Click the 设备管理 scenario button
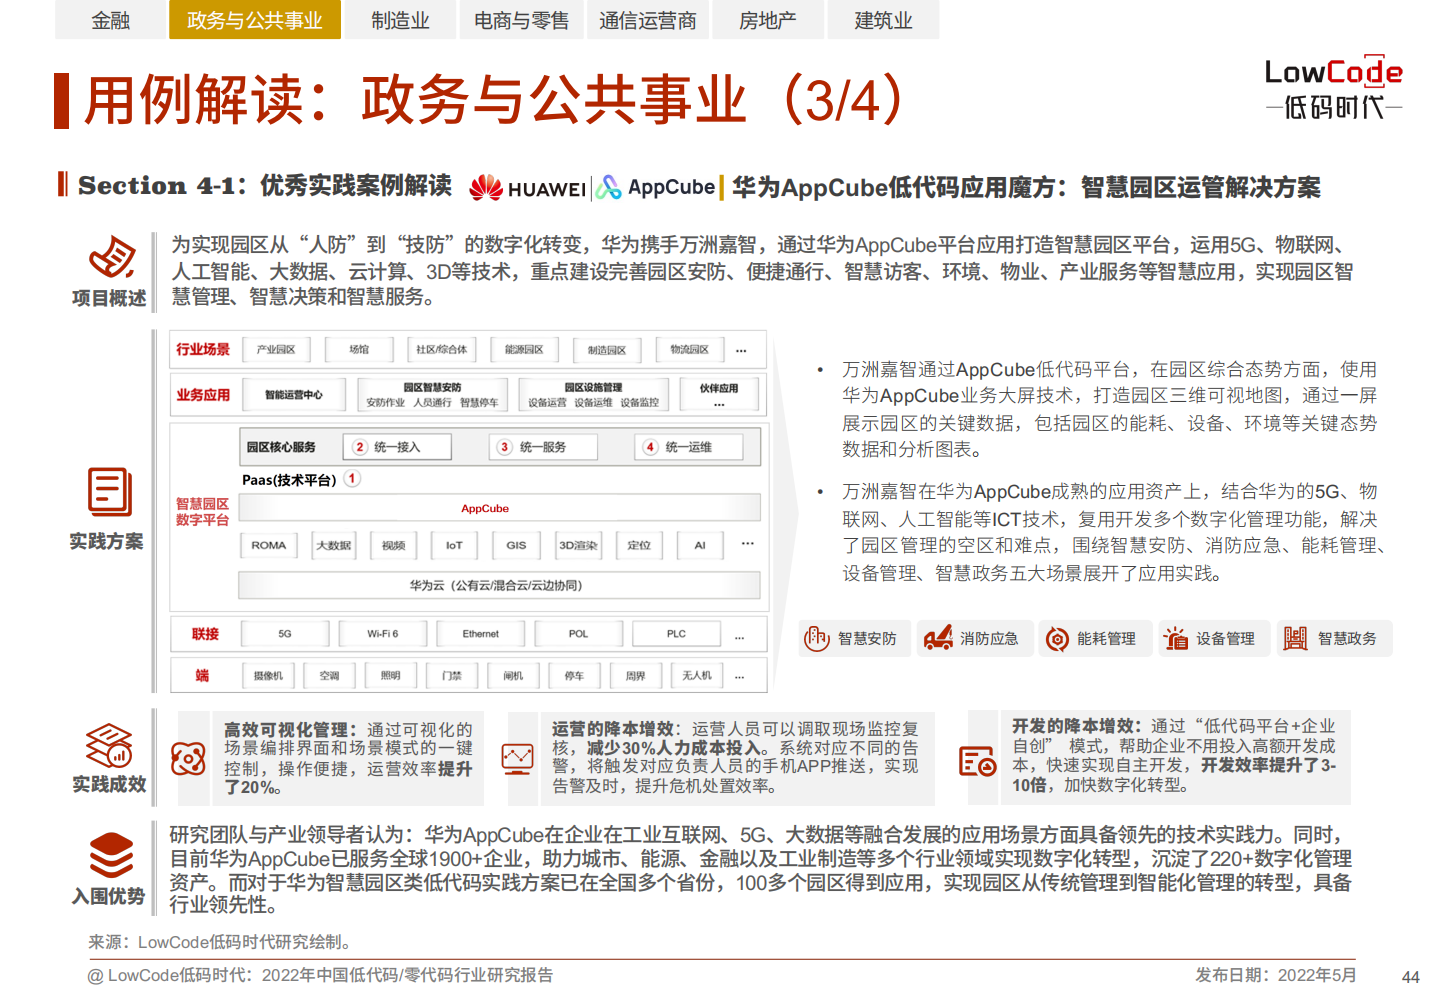1444x1000 pixels. (x=1214, y=638)
